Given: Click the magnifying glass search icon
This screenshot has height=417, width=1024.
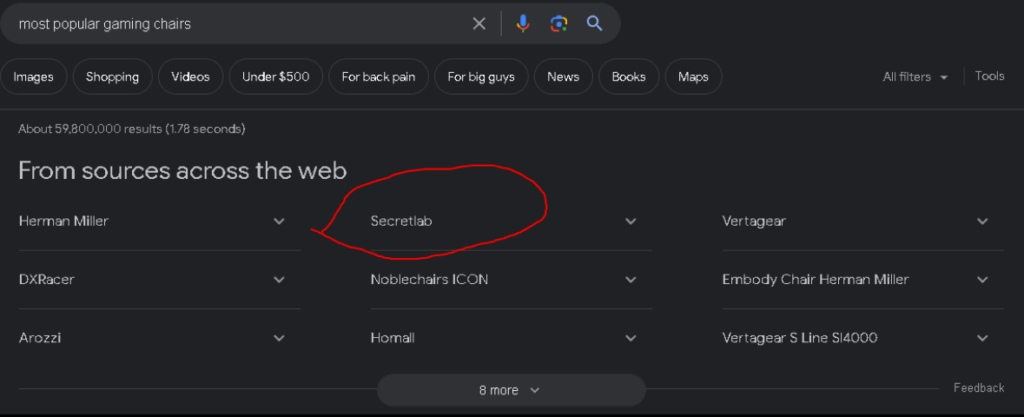Looking at the screenshot, I should point(594,23).
